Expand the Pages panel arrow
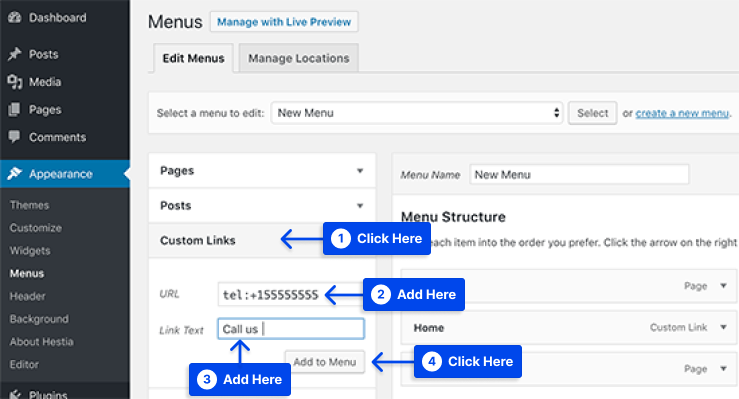The height and width of the screenshot is (399, 739). click(360, 171)
